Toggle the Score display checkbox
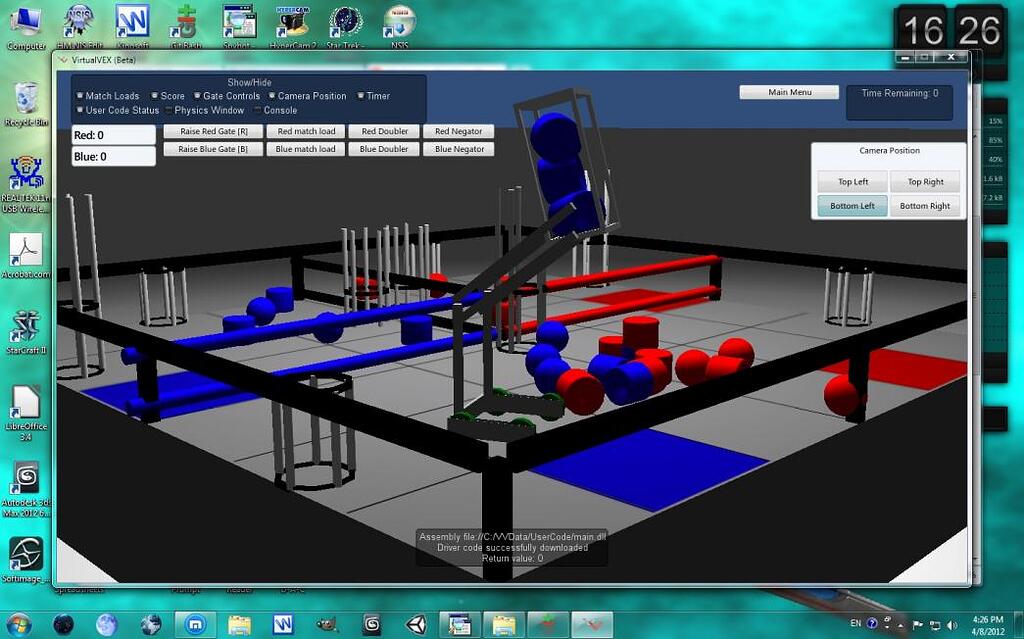Screen dimensions: 1024x639 155,96
